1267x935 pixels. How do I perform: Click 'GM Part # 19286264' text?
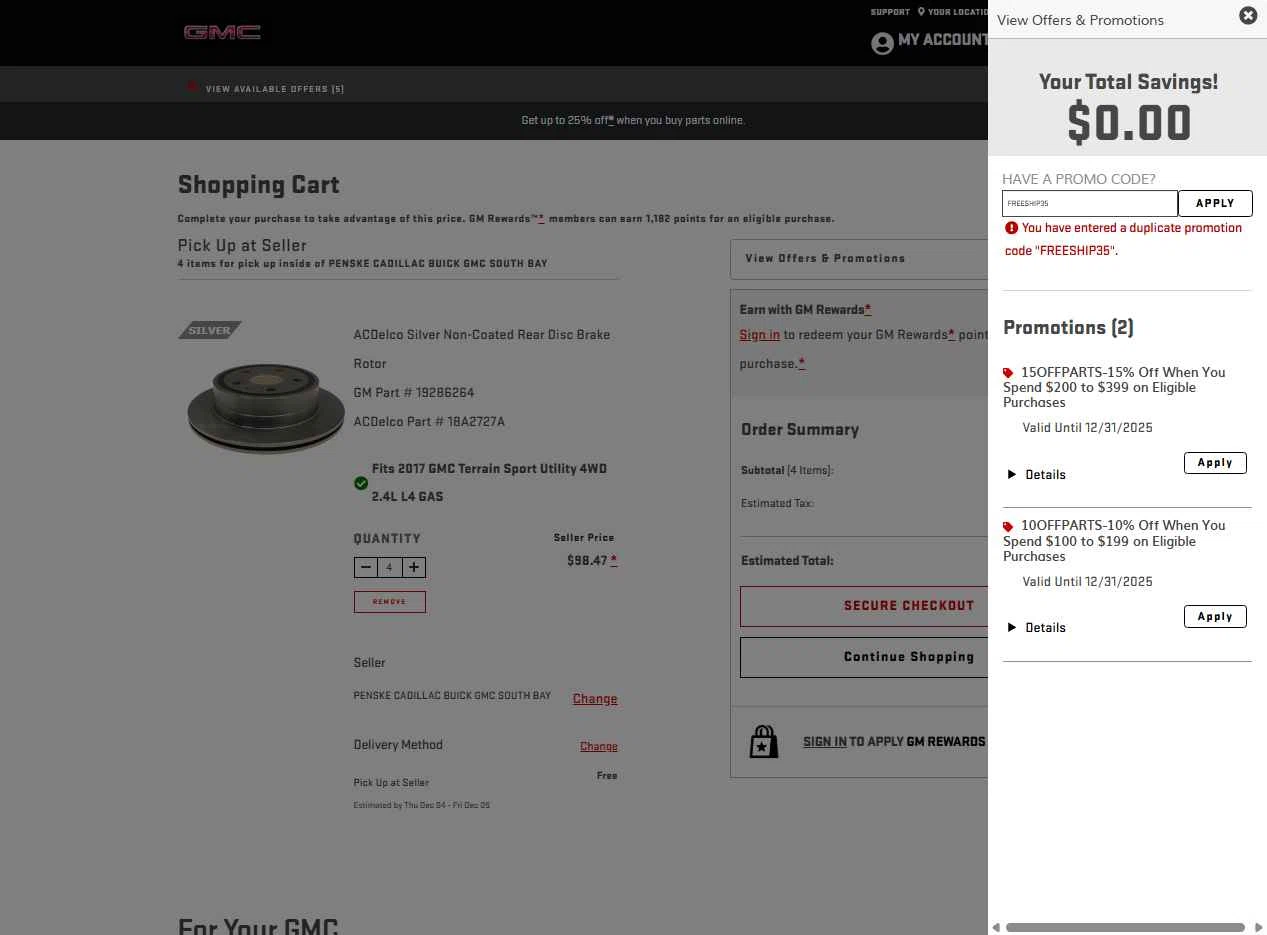tap(414, 393)
